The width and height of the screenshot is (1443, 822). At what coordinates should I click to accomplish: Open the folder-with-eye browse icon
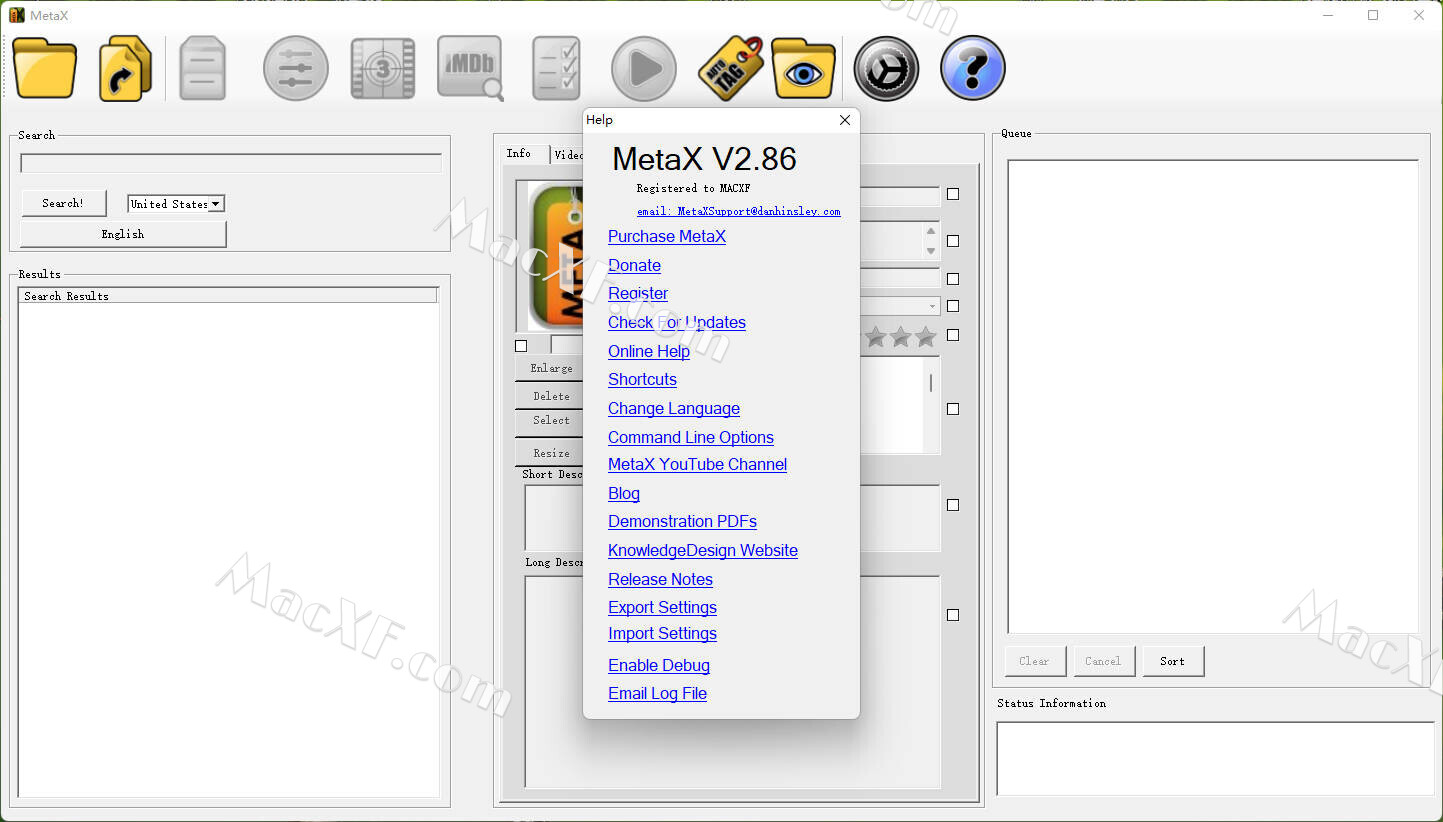coord(803,68)
